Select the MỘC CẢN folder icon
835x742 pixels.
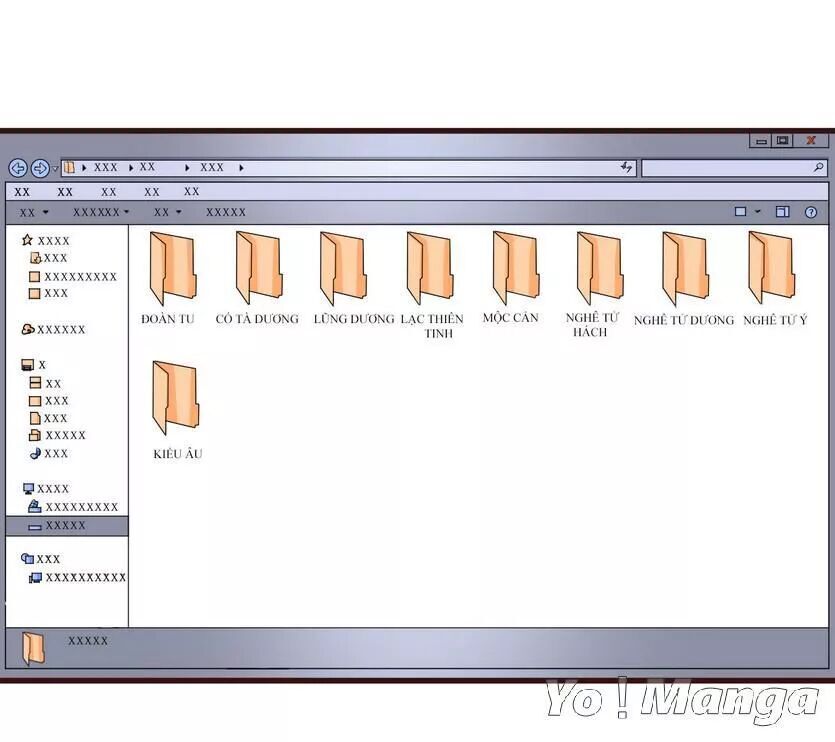coord(515,268)
